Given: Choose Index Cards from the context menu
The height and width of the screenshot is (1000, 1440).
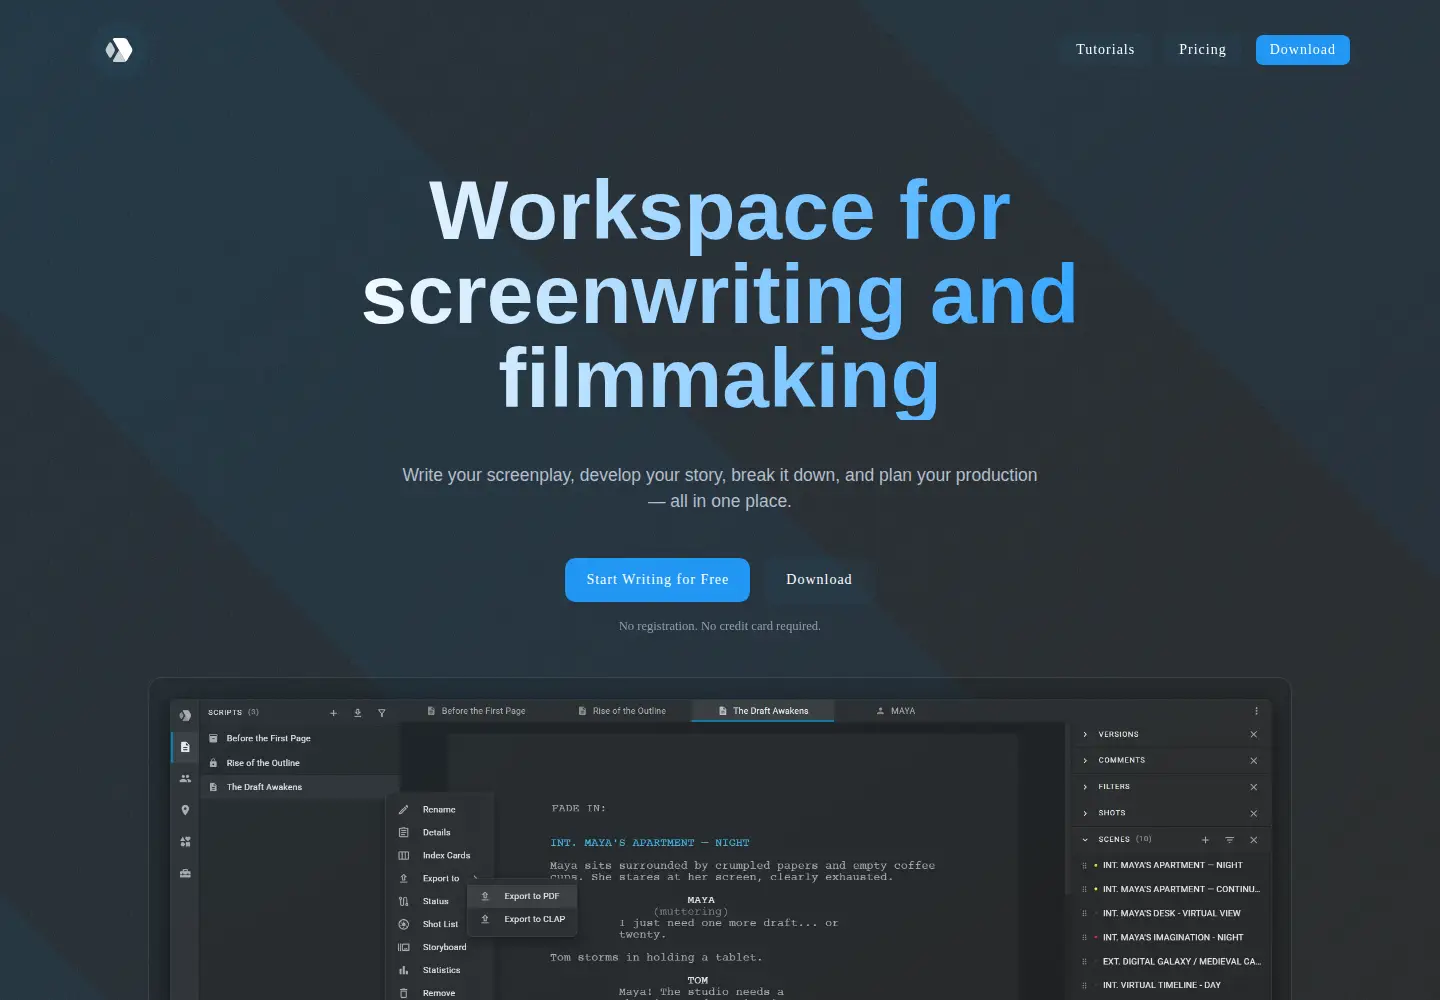Looking at the screenshot, I should pos(440,856).
